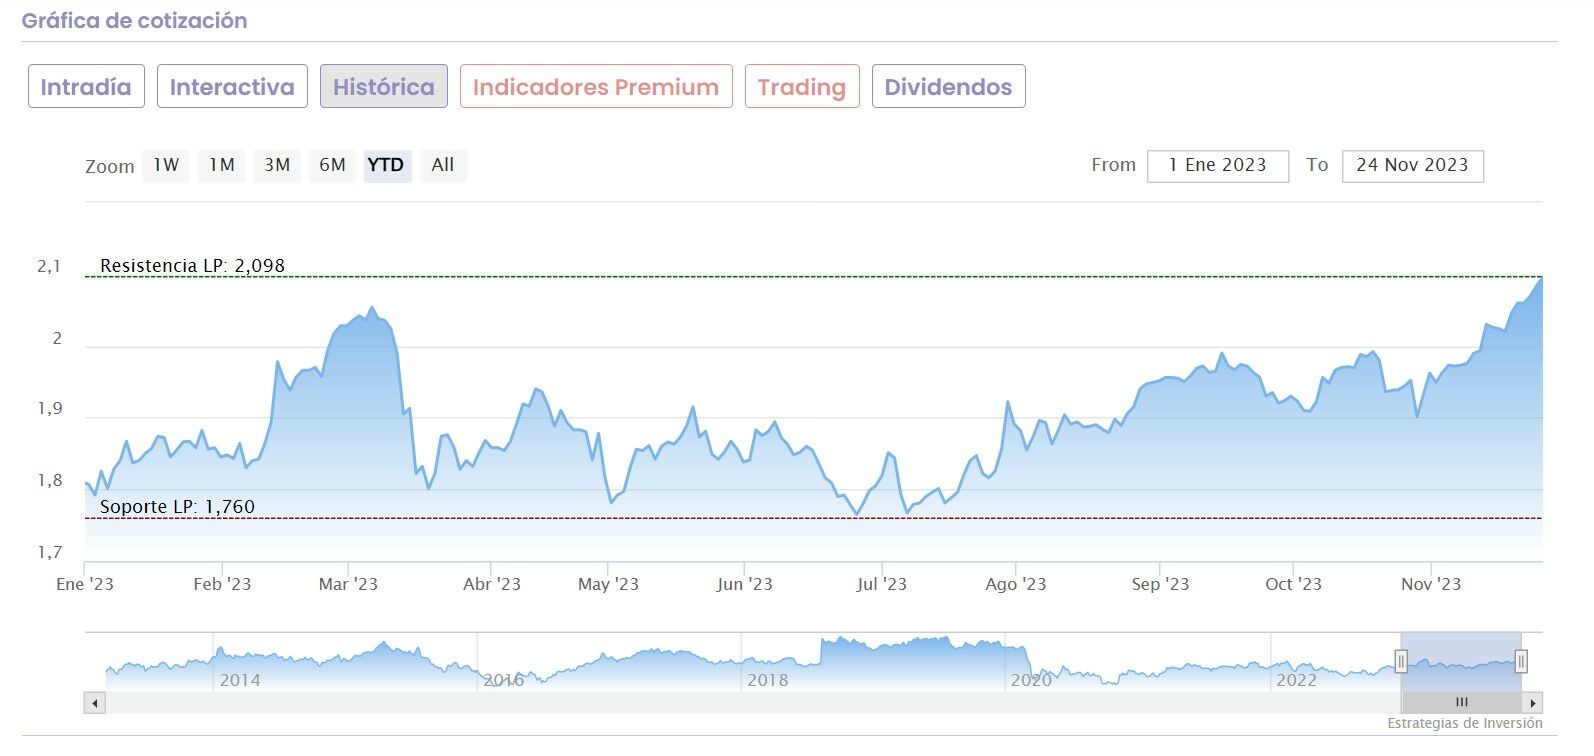View the Dividendos tab
The height and width of the screenshot is (756, 1594).
click(x=948, y=87)
